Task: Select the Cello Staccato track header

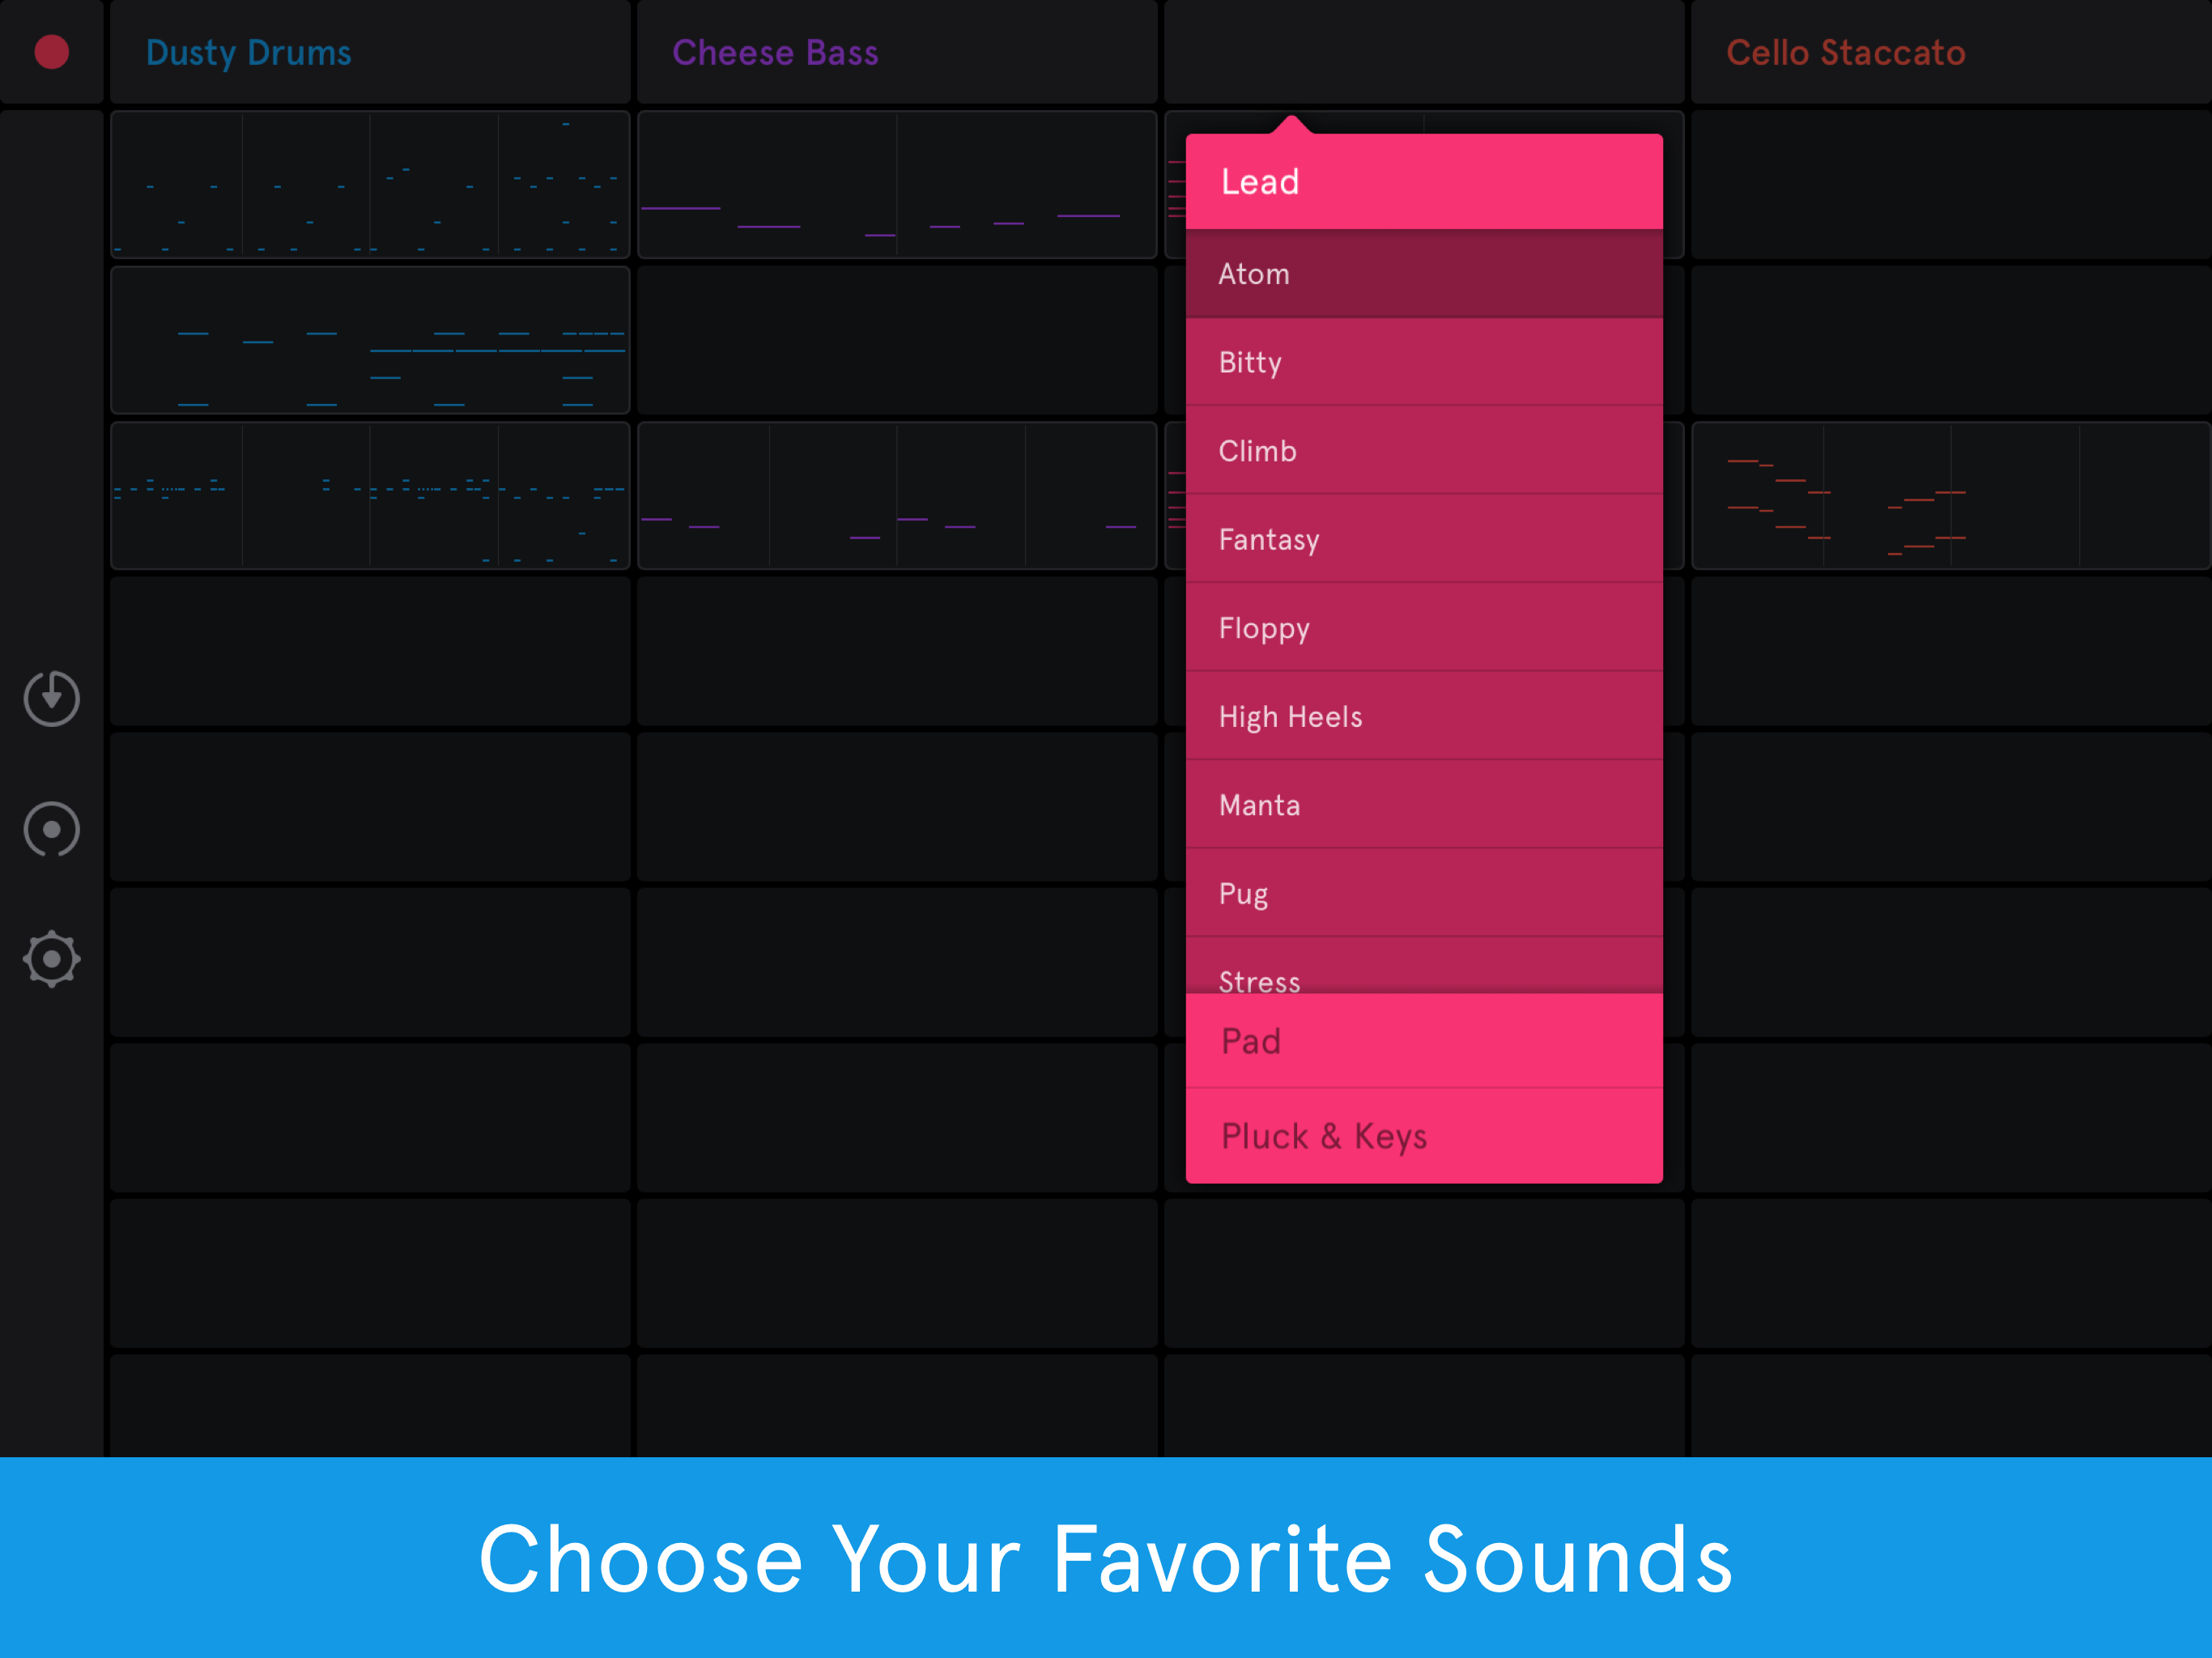Action: click(x=1950, y=52)
